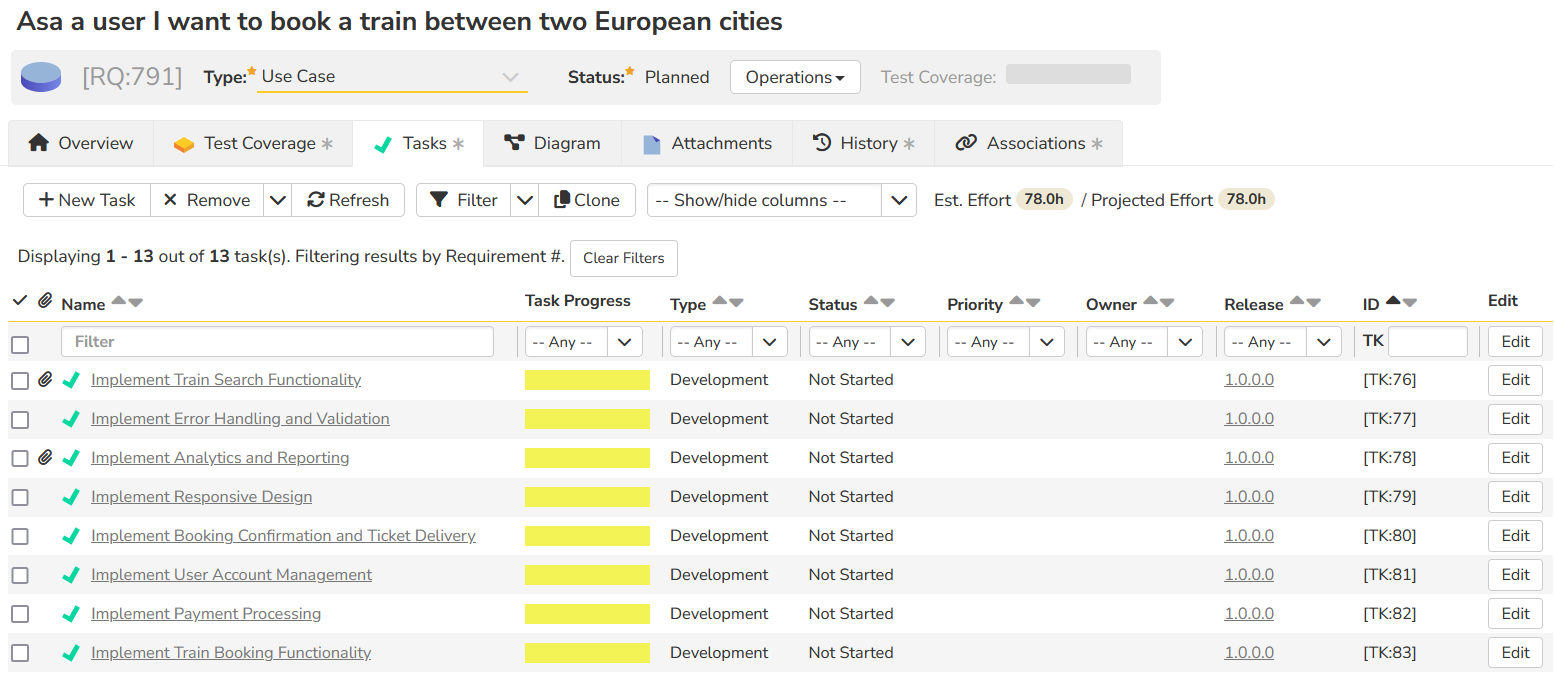The image size is (1554, 676).
Task: Check the box for Implement Responsive Design
Action: click(x=20, y=497)
